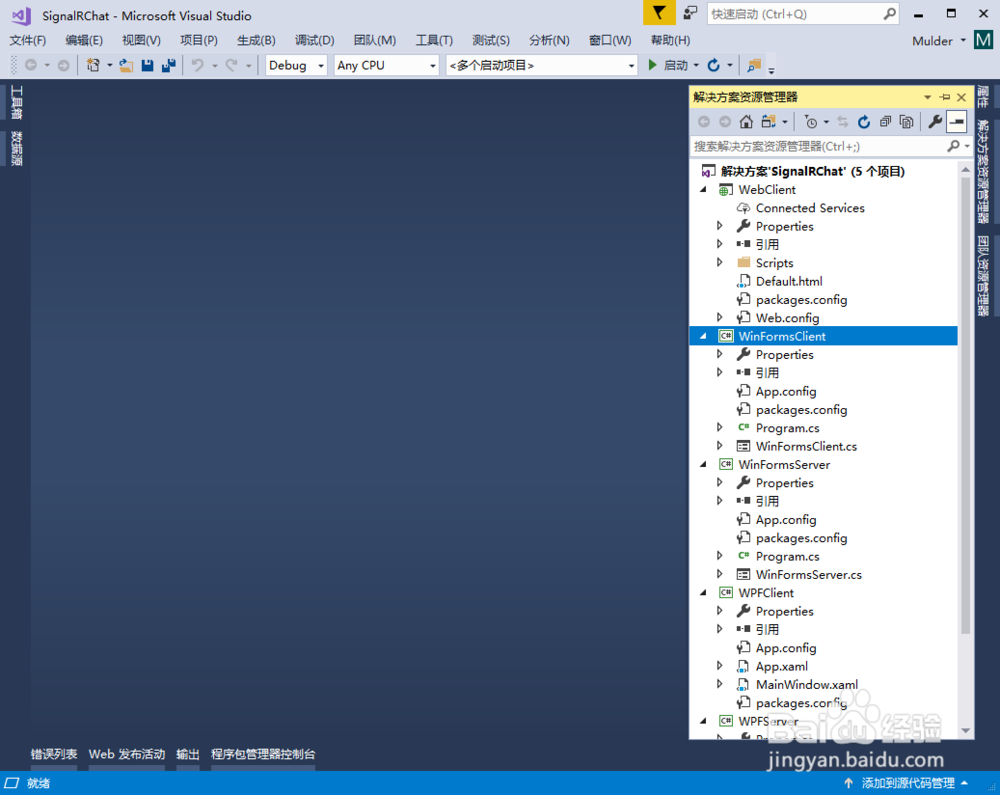Open the Debug configuration dropdown

point(295,65)
